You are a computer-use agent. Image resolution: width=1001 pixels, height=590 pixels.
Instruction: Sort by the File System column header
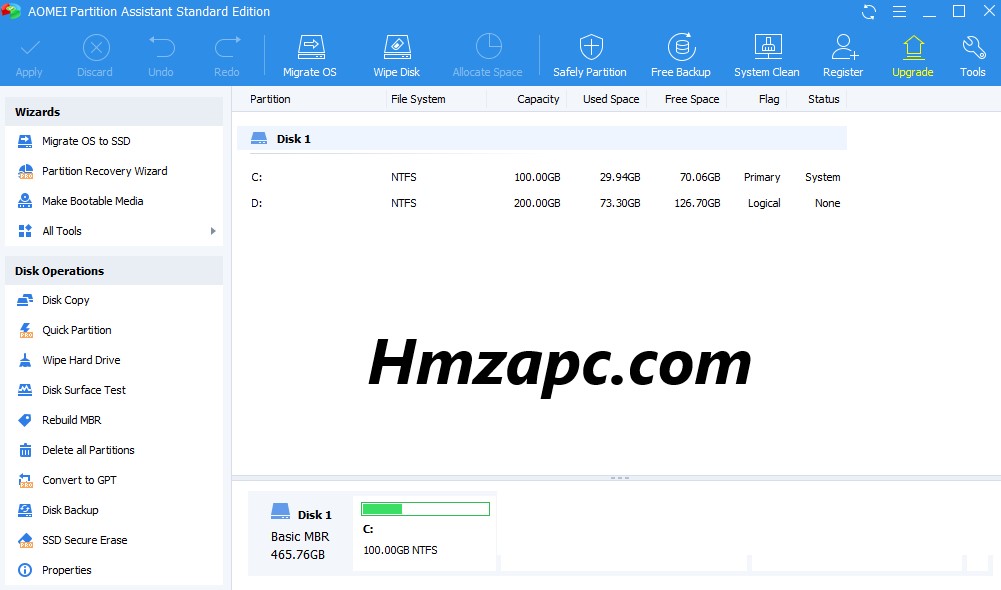point(418,99)
